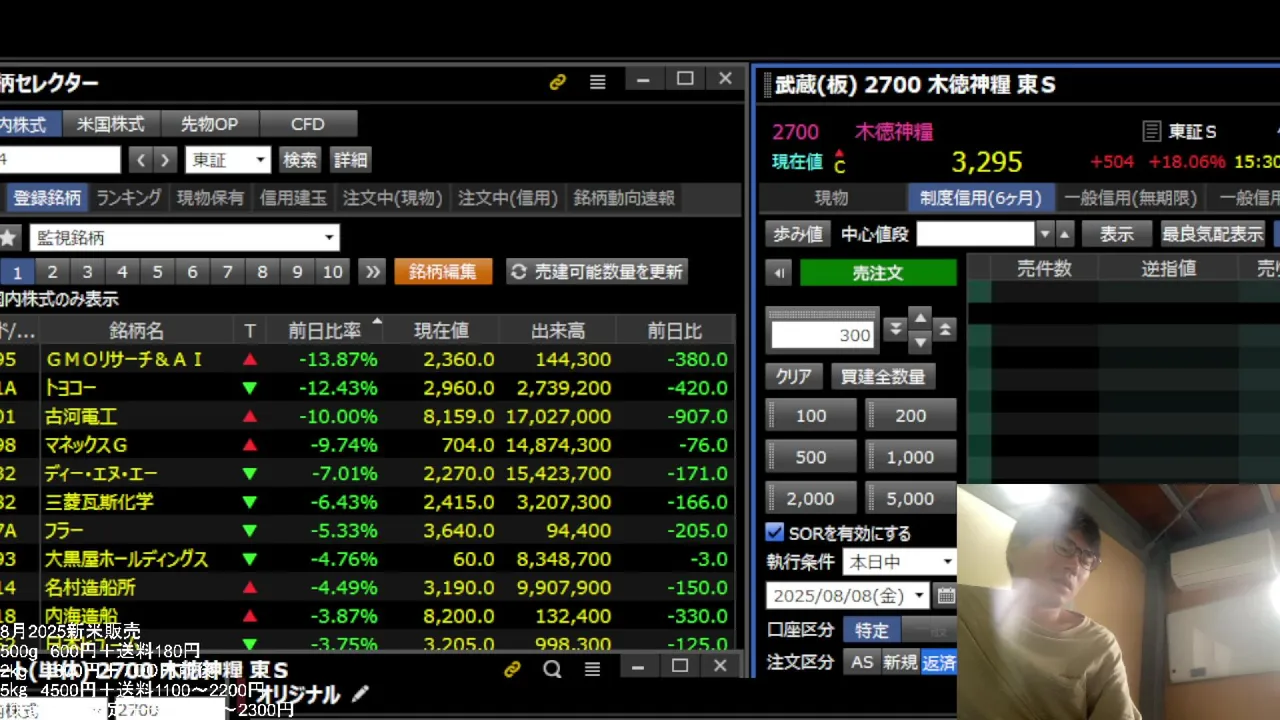Select the 100 quantity preset
The height and width of the screenshot is (720, 1280).
[x=811, y=416]
